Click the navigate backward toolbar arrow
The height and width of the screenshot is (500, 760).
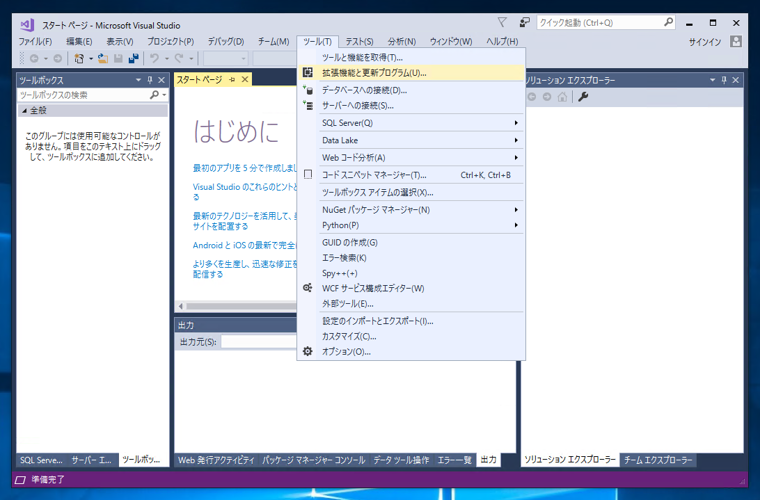coord(34,59)
